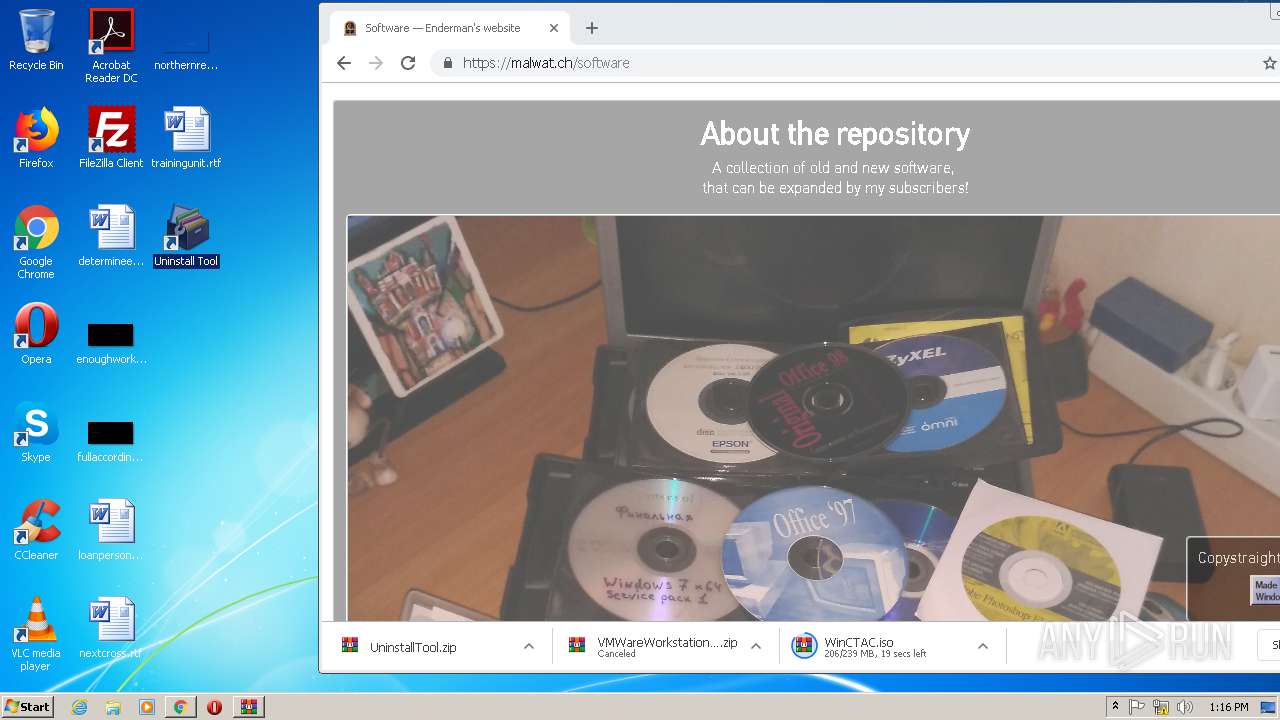Expand options for WinCTAC.iso download
The width and height of the screenshot is (1280, 720).
[983, 647]
